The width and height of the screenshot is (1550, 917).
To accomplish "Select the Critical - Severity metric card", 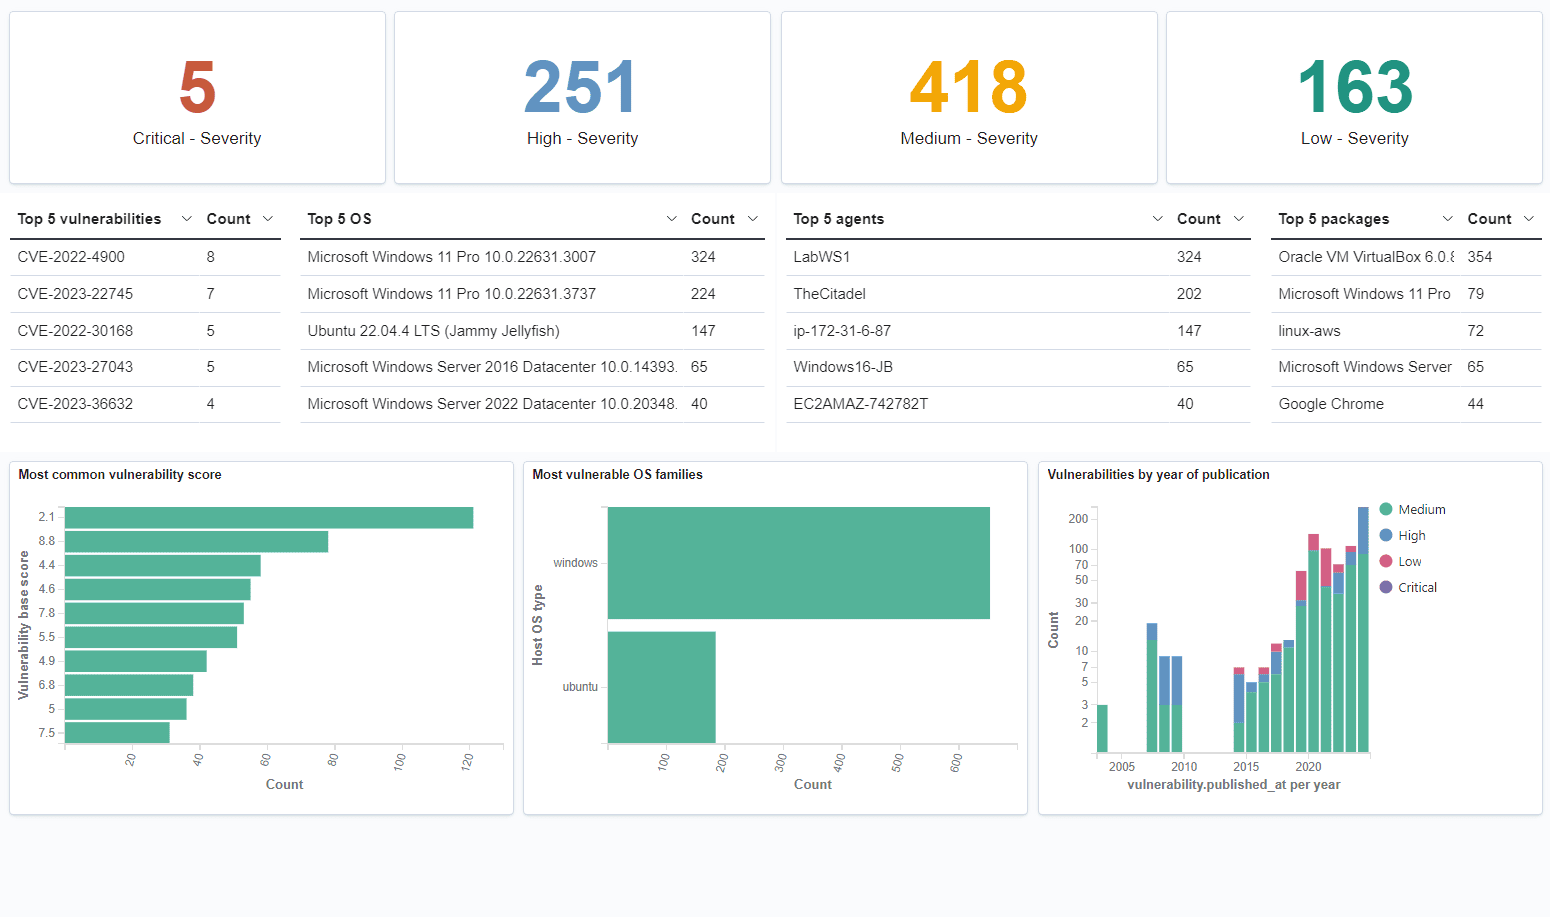I will tap(197, 97).
